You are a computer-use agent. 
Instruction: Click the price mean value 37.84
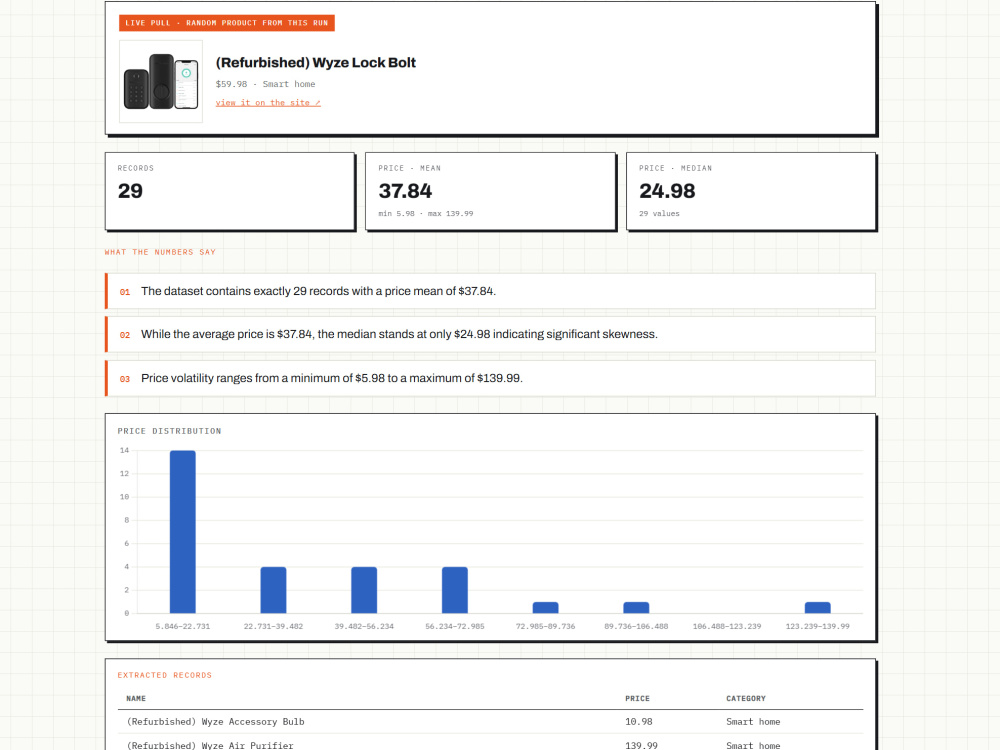pos(405,191)
